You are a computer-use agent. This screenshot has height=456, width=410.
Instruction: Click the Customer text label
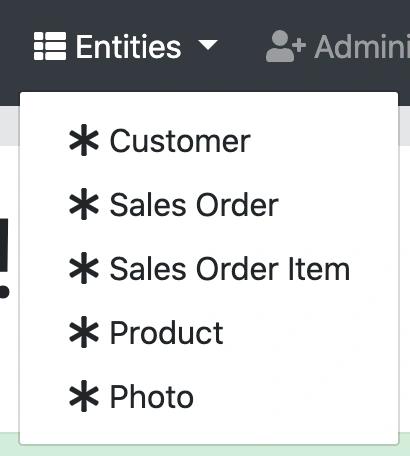180,141
